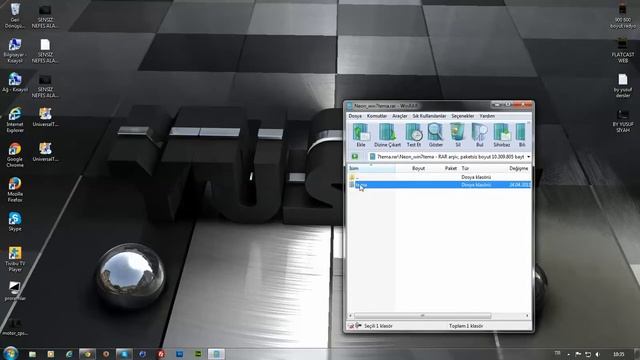
Task: Click the WinRAR taskbar button
Action: coord(216,354)
